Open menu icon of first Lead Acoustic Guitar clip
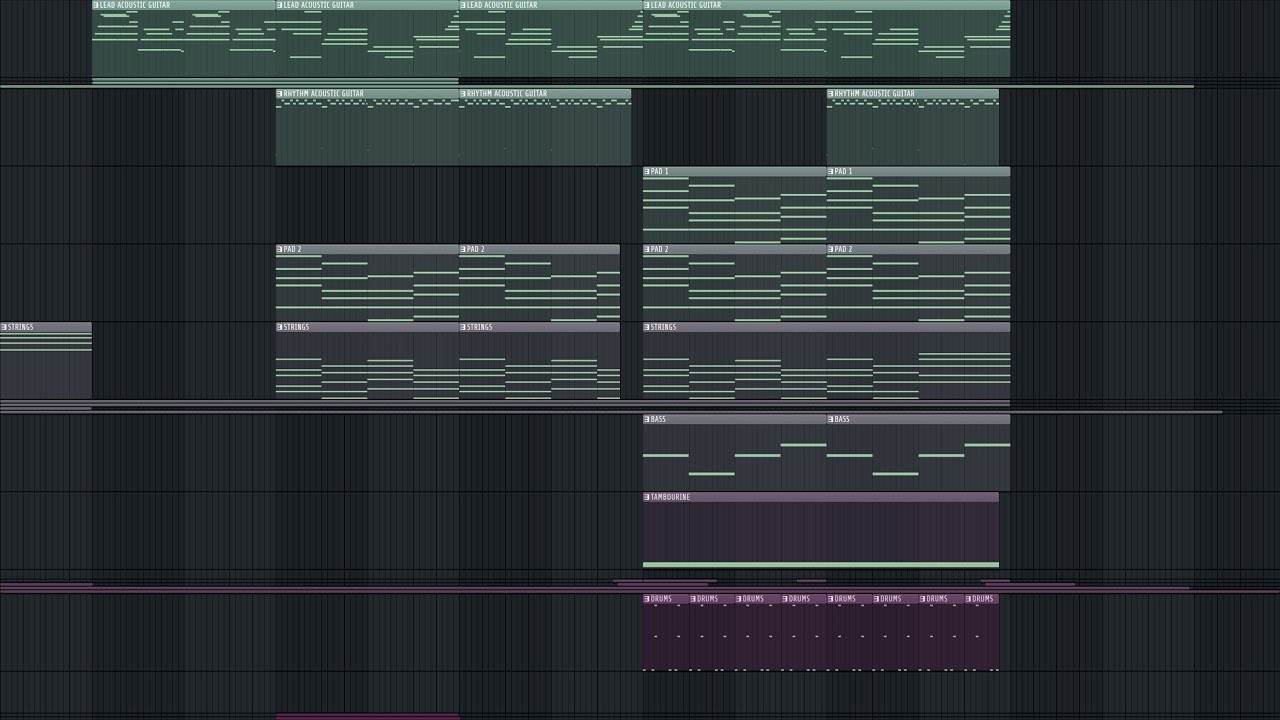 (x=96, y=5)
